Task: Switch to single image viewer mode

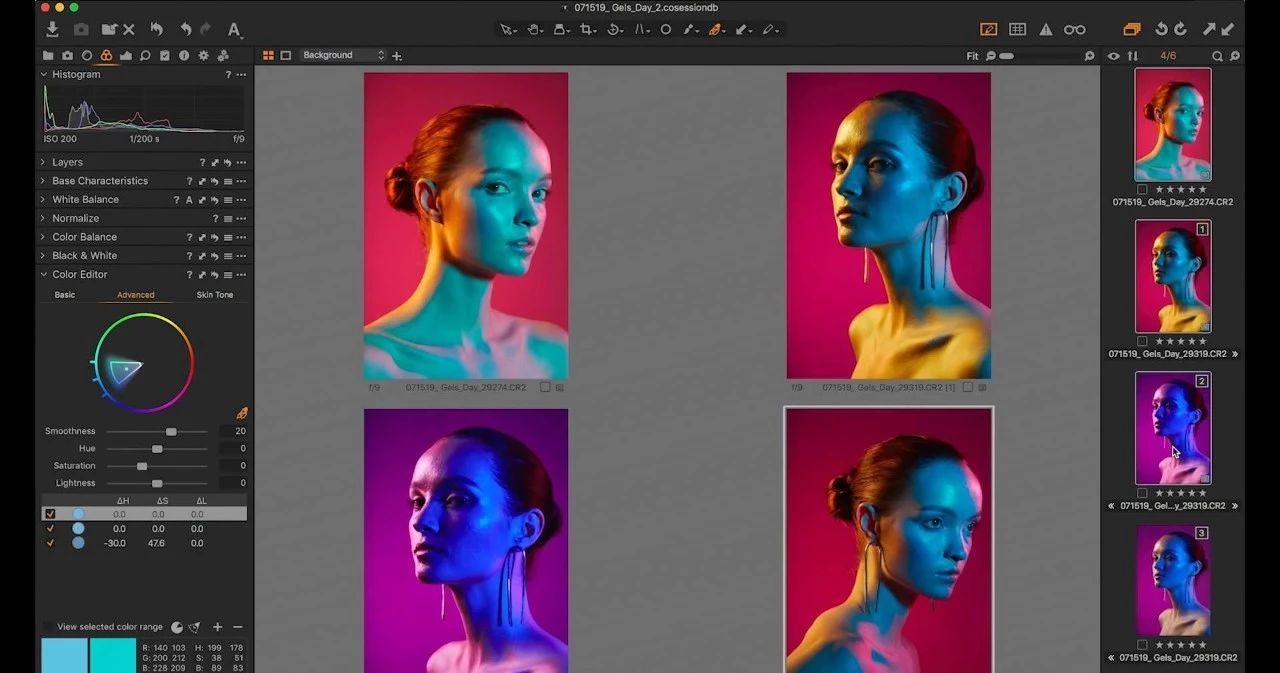Action: (x=286, y=56)
